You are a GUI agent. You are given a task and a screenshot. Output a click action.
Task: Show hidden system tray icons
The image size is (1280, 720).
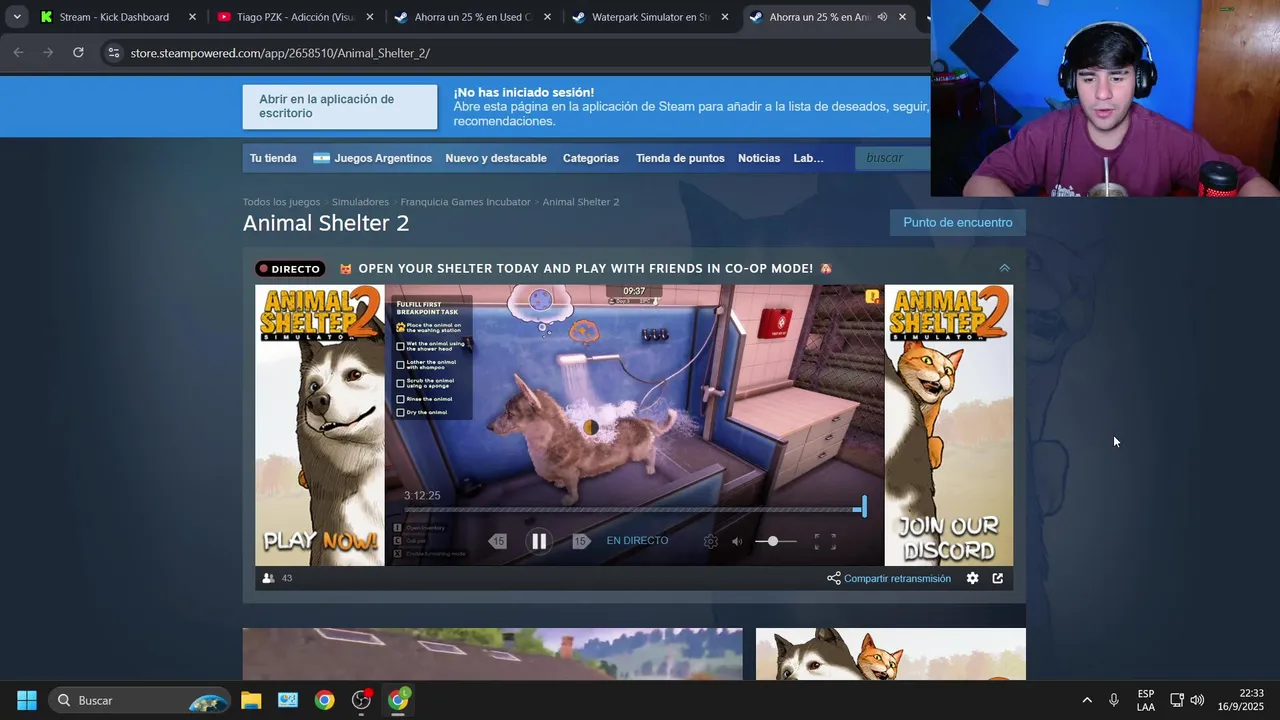[1087, 700]
